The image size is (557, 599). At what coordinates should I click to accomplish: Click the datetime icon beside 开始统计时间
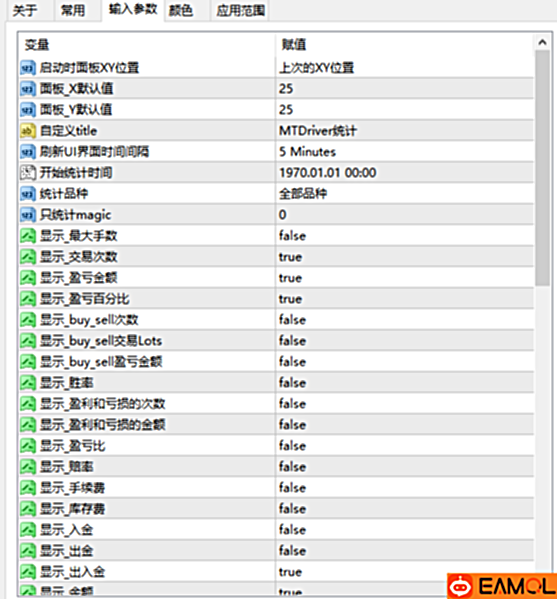pos(28,173)
